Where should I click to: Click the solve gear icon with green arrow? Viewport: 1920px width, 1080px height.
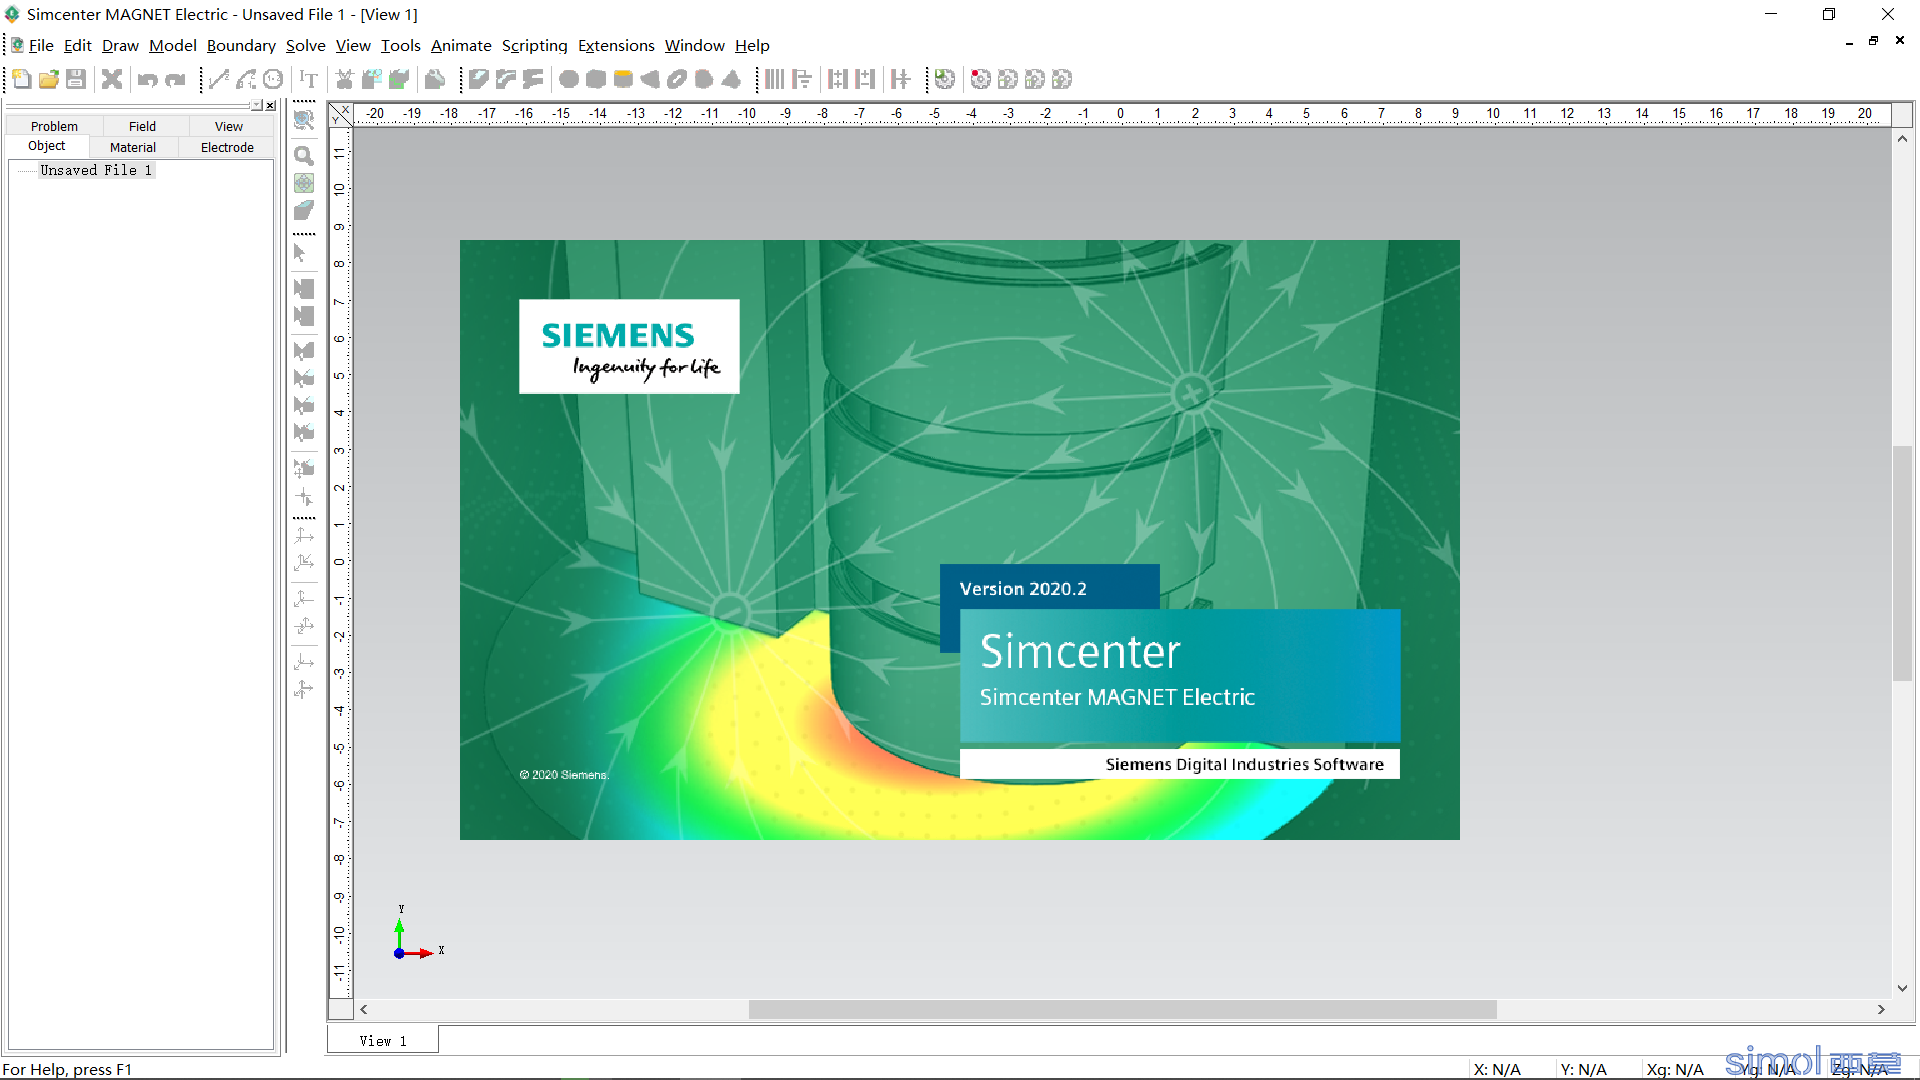(x=945, y=79)
